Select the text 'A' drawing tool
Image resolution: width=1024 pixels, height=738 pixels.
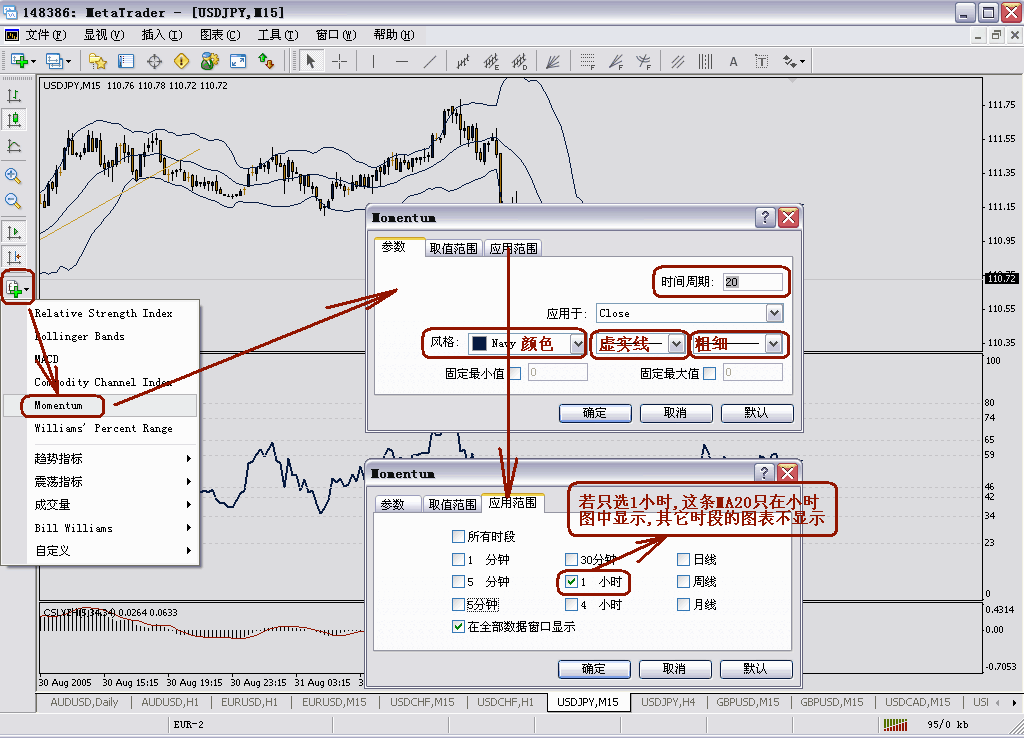[733, 61]
